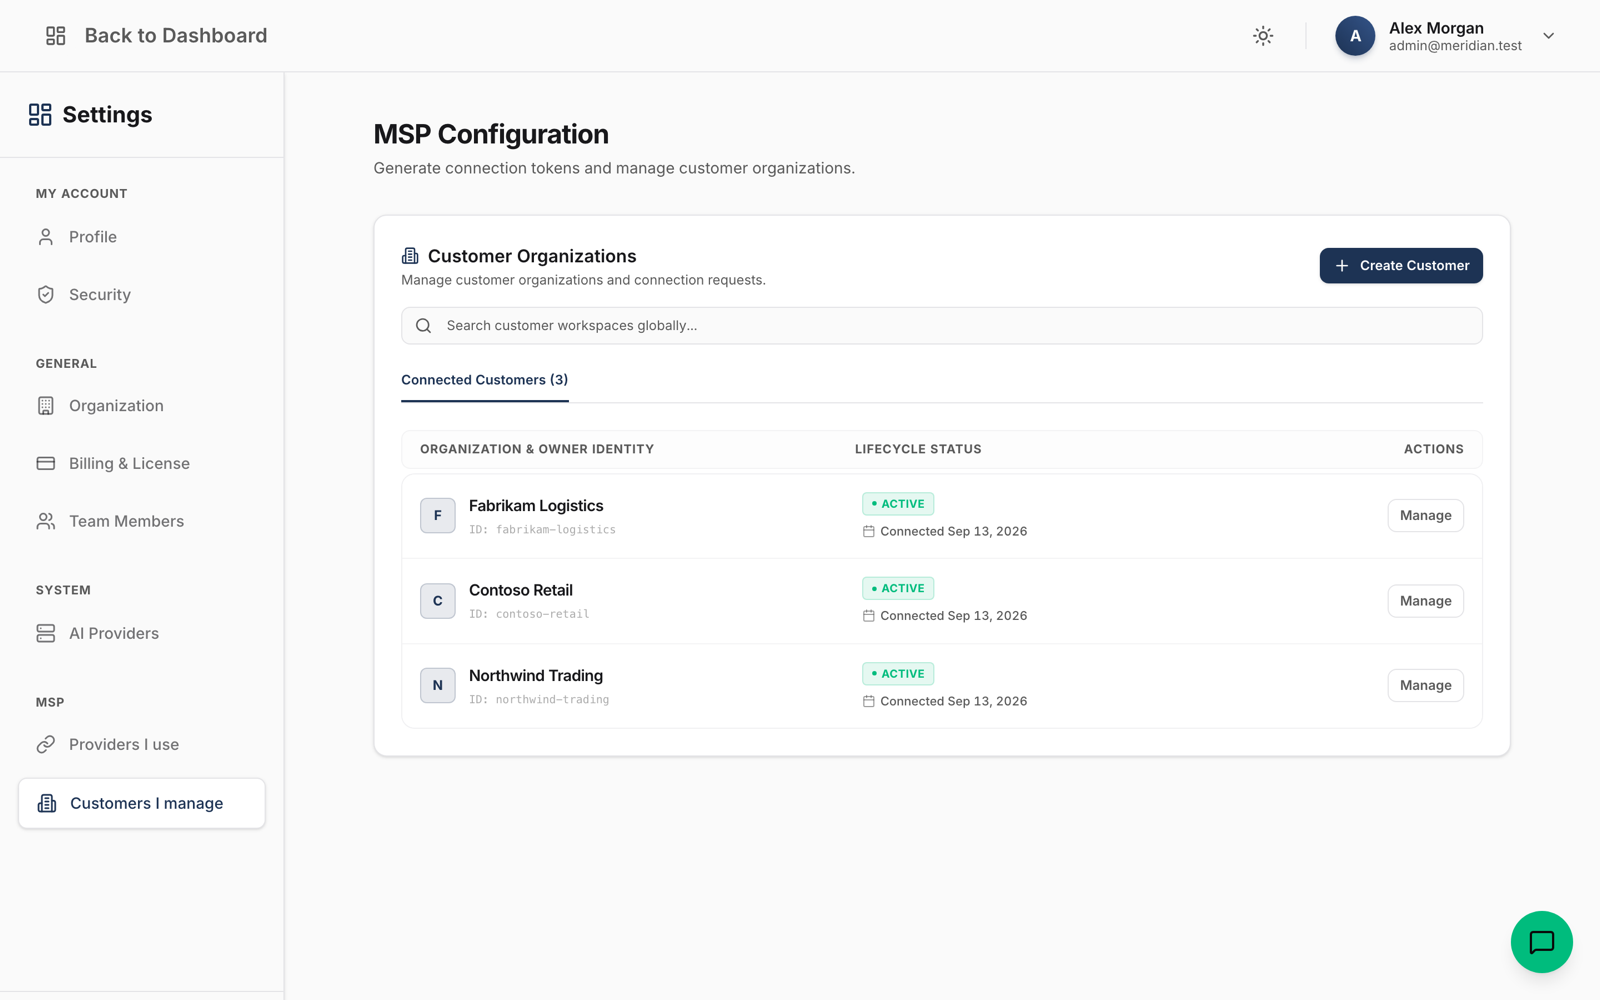Select Customers I manage menu item

point(142,804)
